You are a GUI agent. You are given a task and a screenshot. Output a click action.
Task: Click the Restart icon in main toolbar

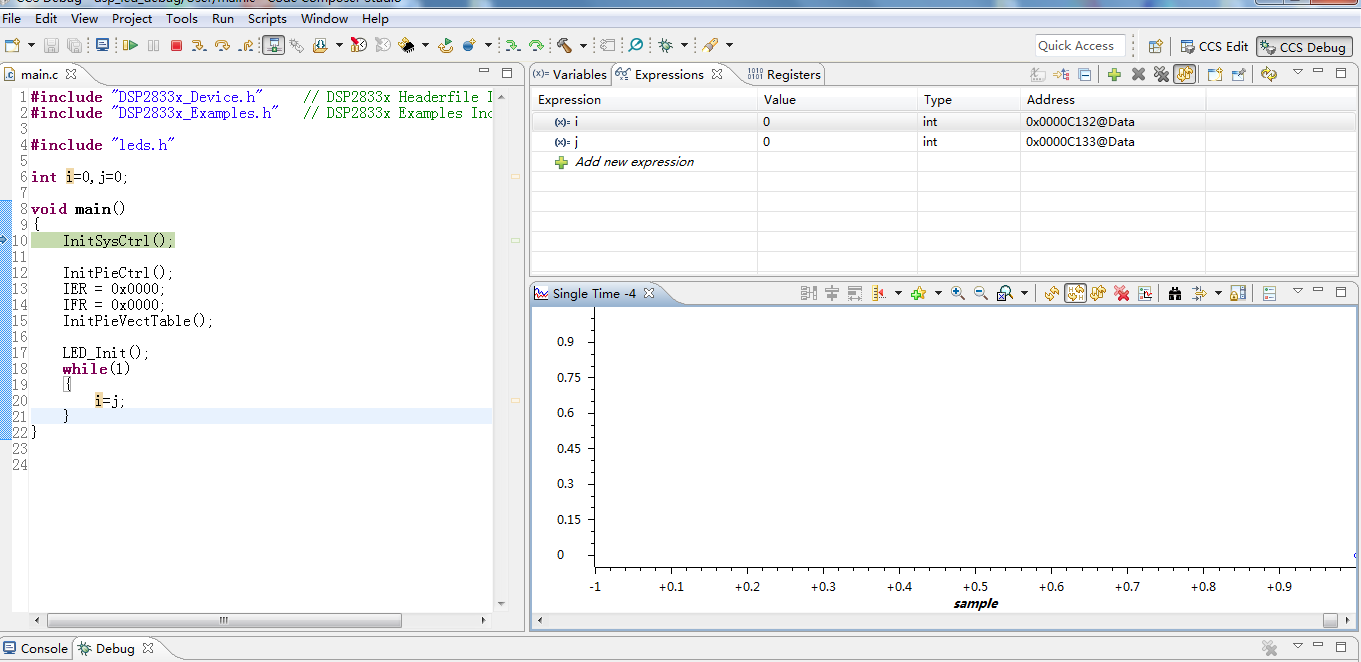coord(445,45)
